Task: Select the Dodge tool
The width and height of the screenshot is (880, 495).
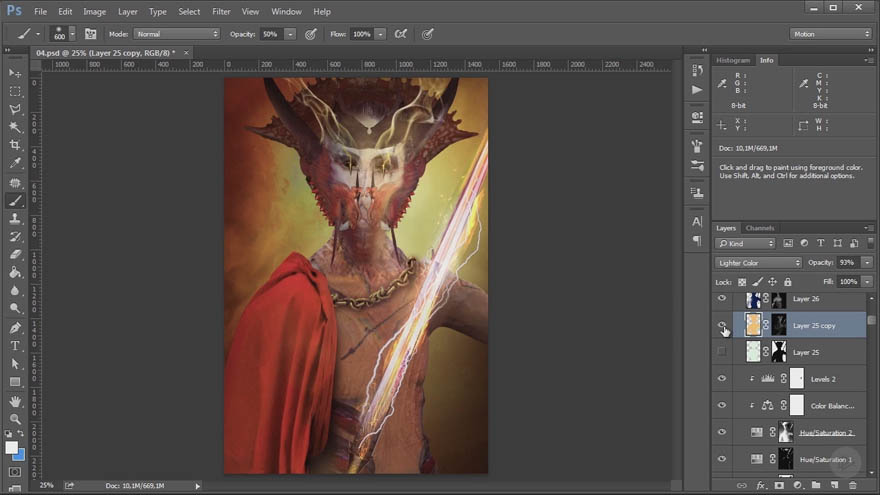Action: [x=15, y=308]
